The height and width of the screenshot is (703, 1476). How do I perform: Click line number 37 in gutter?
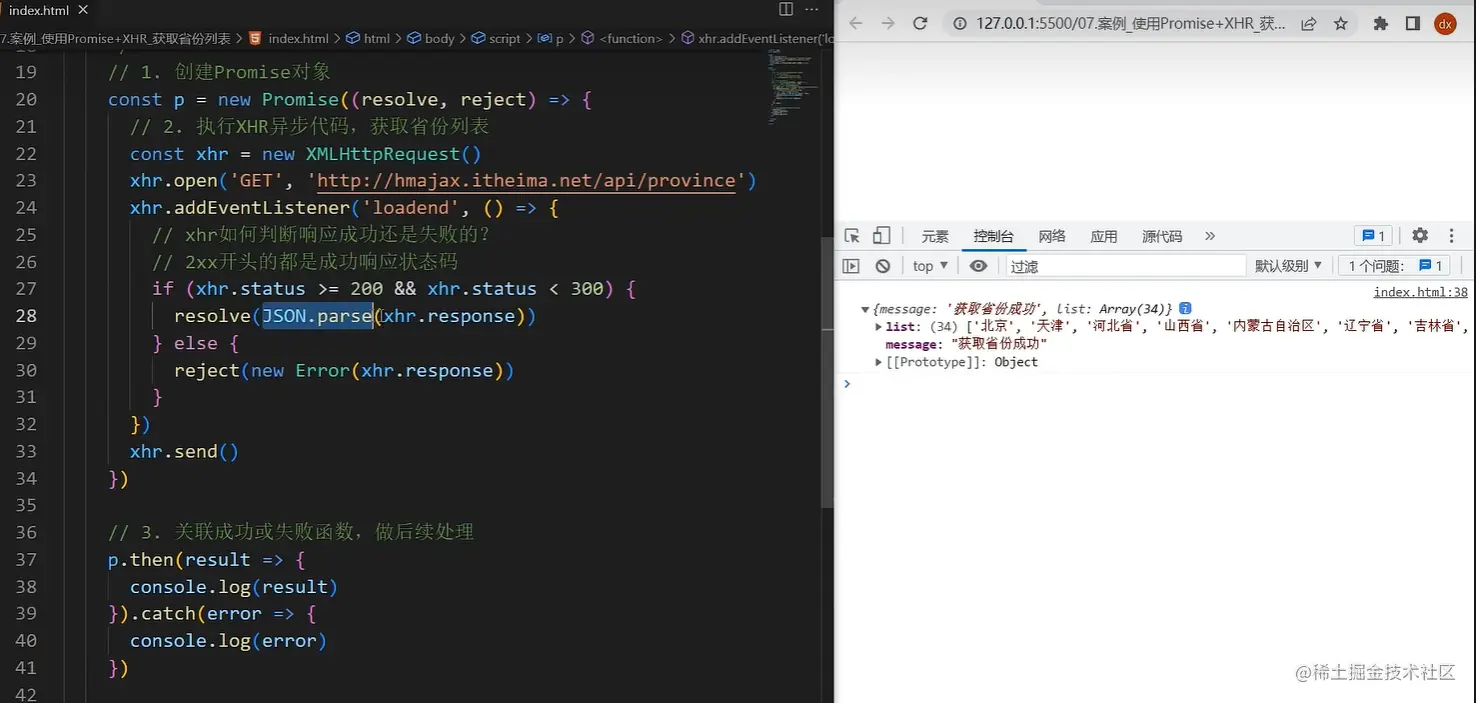(x=26, y=560)
